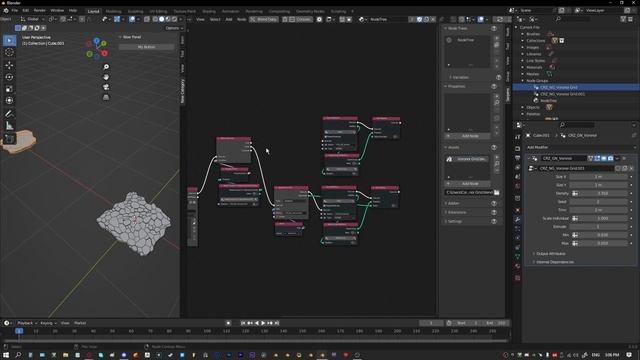Click the viewport zoom magnifier icon
Viewport: 640px width, 360px height.
pyautogui.click(x=106, y=67)
